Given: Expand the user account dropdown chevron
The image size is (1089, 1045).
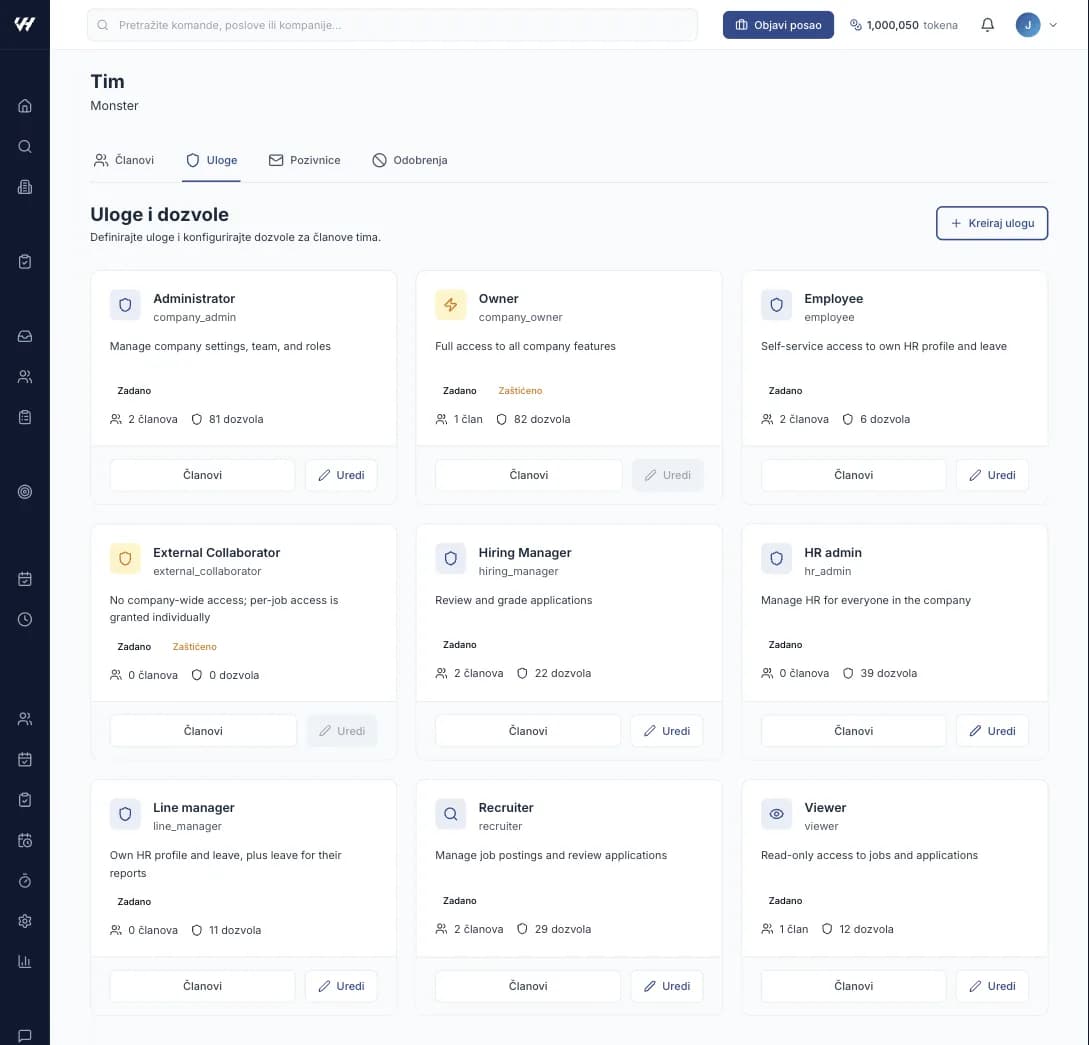Looking at the screenshot, I should tap(1053, 25).
